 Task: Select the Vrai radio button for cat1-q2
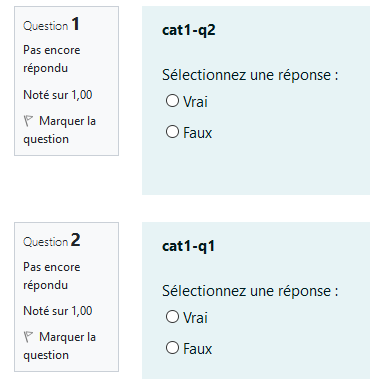[x=172, y=100]
